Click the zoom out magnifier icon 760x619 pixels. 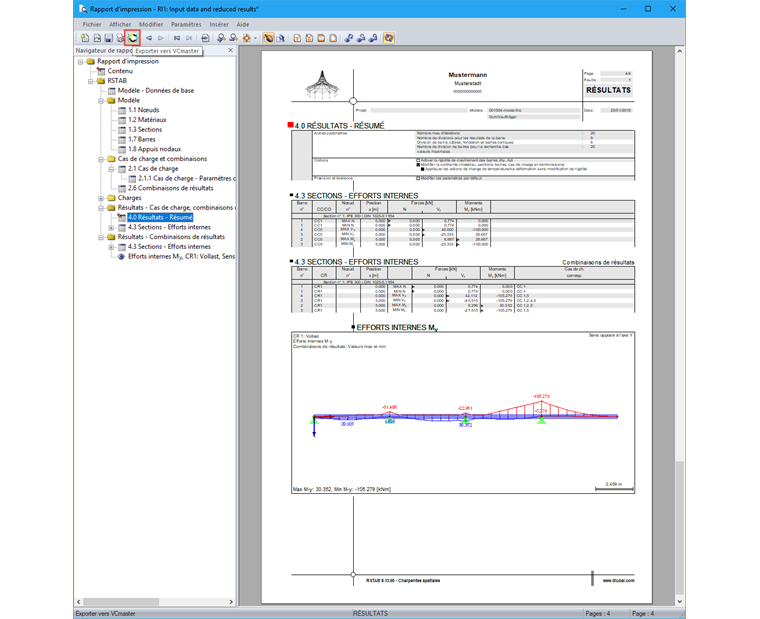(x=233, y=38)
